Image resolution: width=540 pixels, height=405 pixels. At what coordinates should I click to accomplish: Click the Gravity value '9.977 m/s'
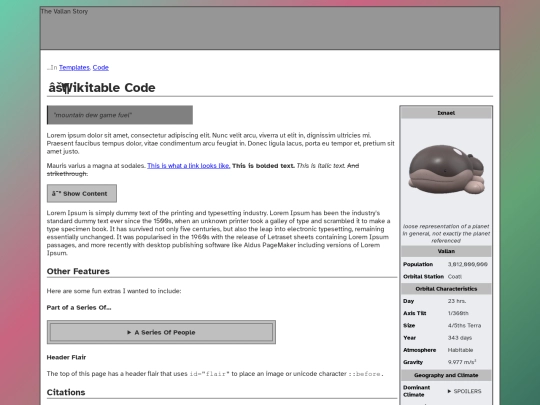[x=462, y=362]
